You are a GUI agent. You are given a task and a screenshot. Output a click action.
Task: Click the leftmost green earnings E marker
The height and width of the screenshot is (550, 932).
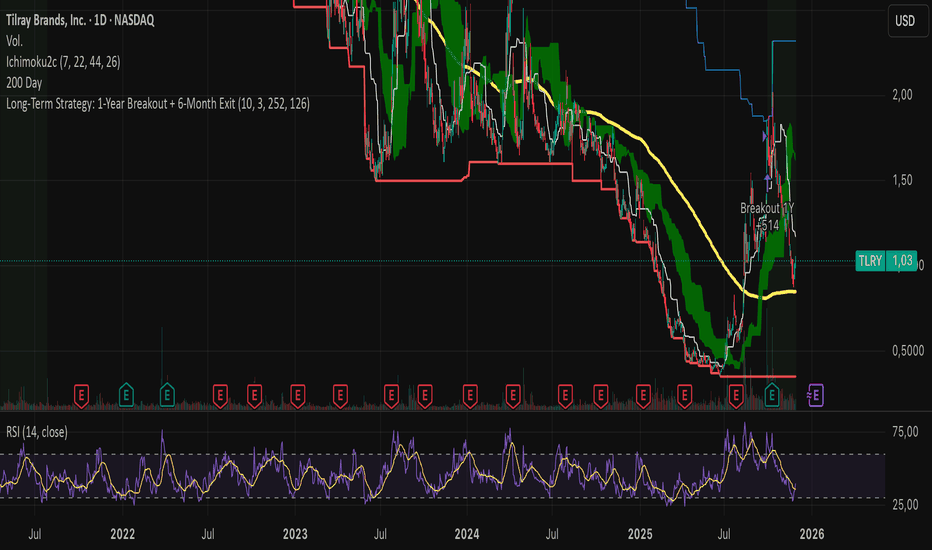coord(127,396)
